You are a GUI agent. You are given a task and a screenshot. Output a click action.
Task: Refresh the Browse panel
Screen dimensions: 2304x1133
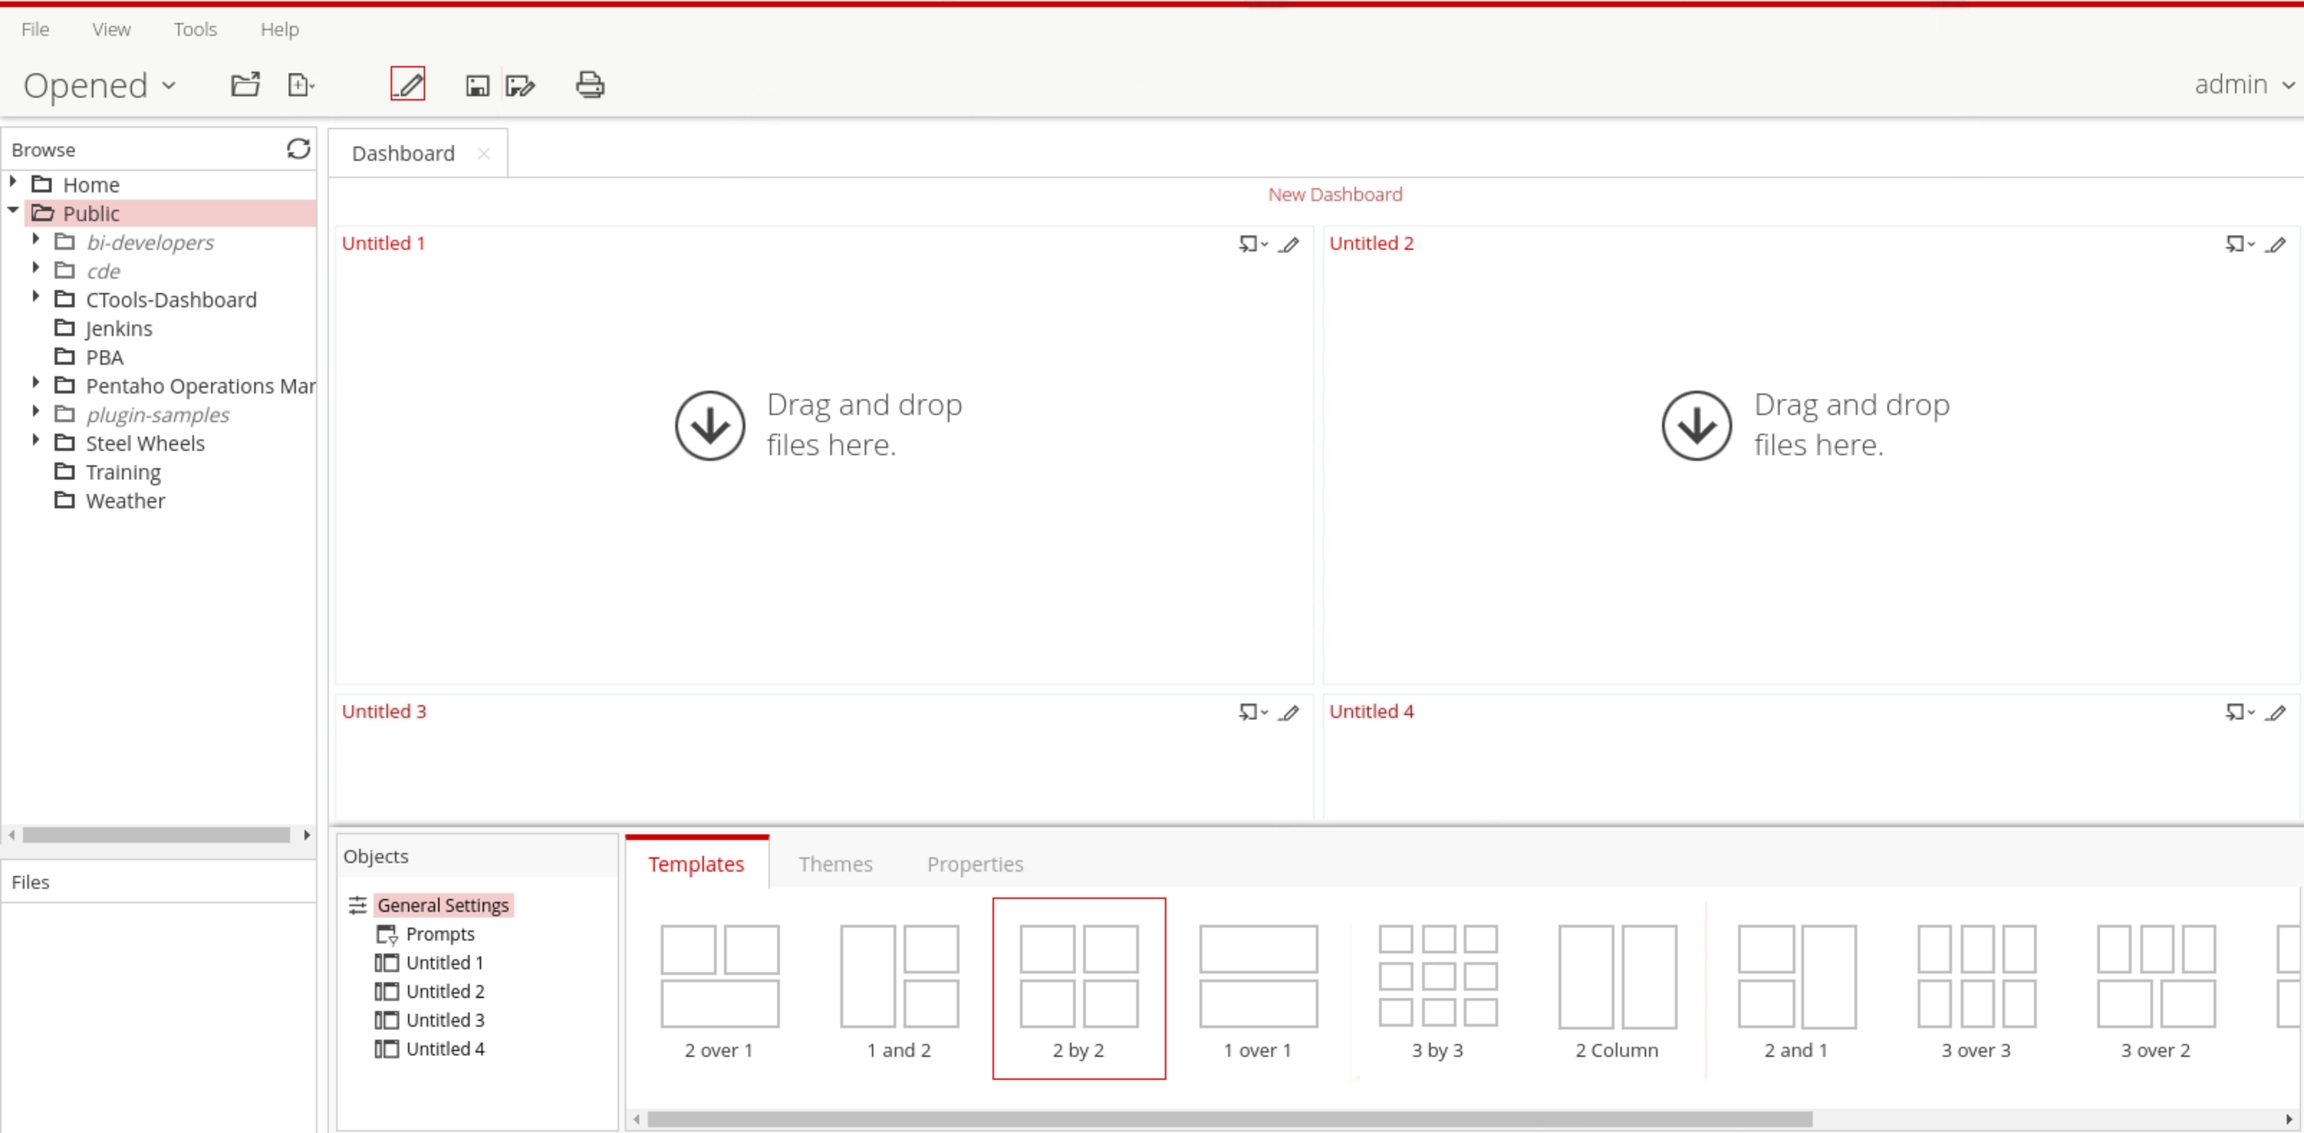pyautogui.click(x=298, y=149)
